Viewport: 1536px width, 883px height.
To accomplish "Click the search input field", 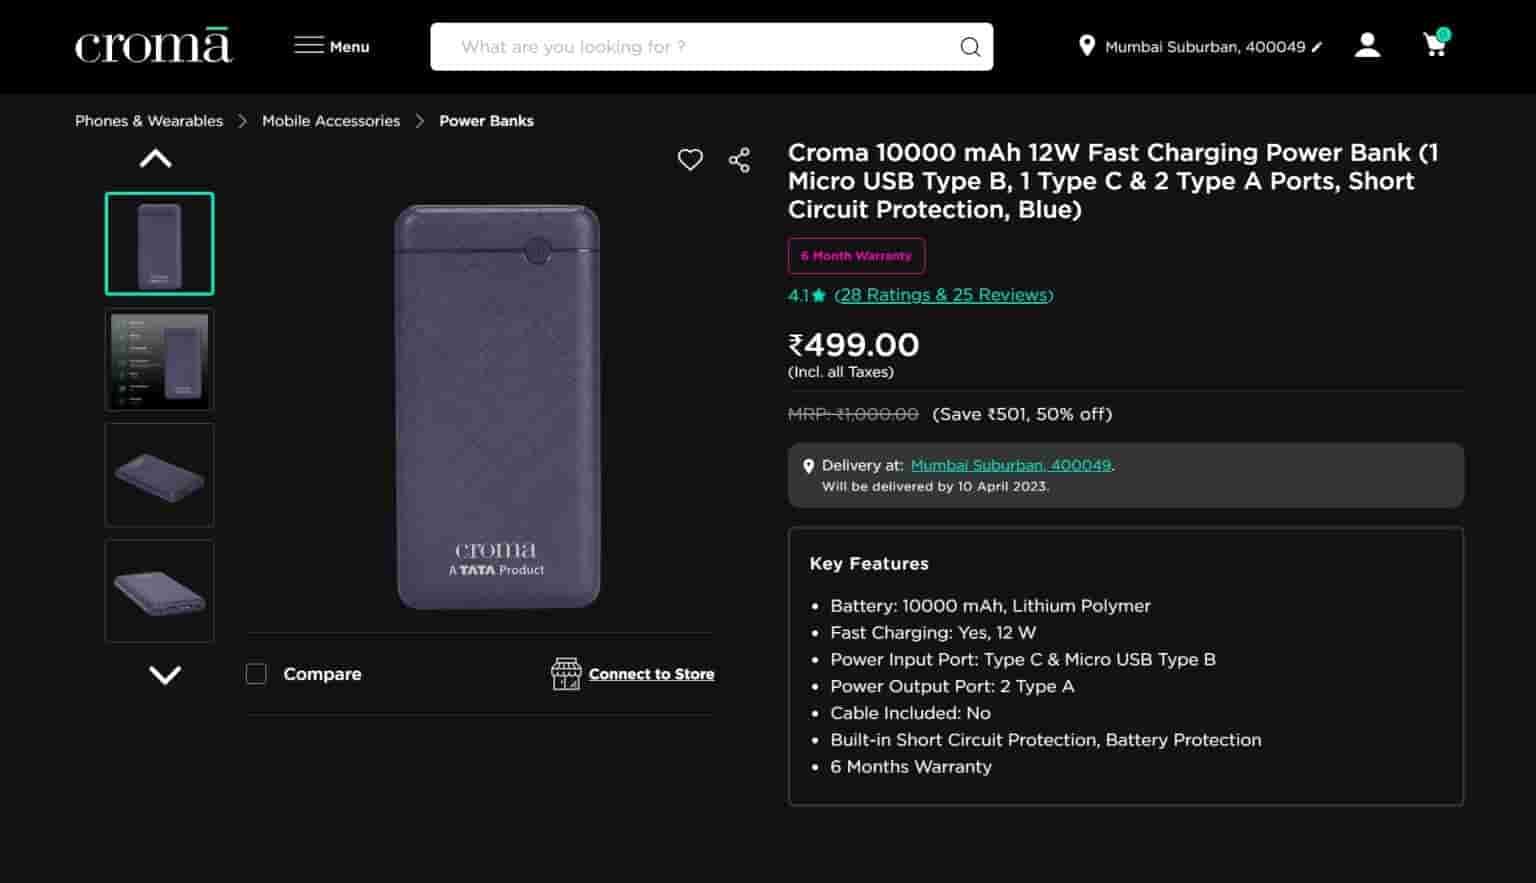I will pos(700,46).
